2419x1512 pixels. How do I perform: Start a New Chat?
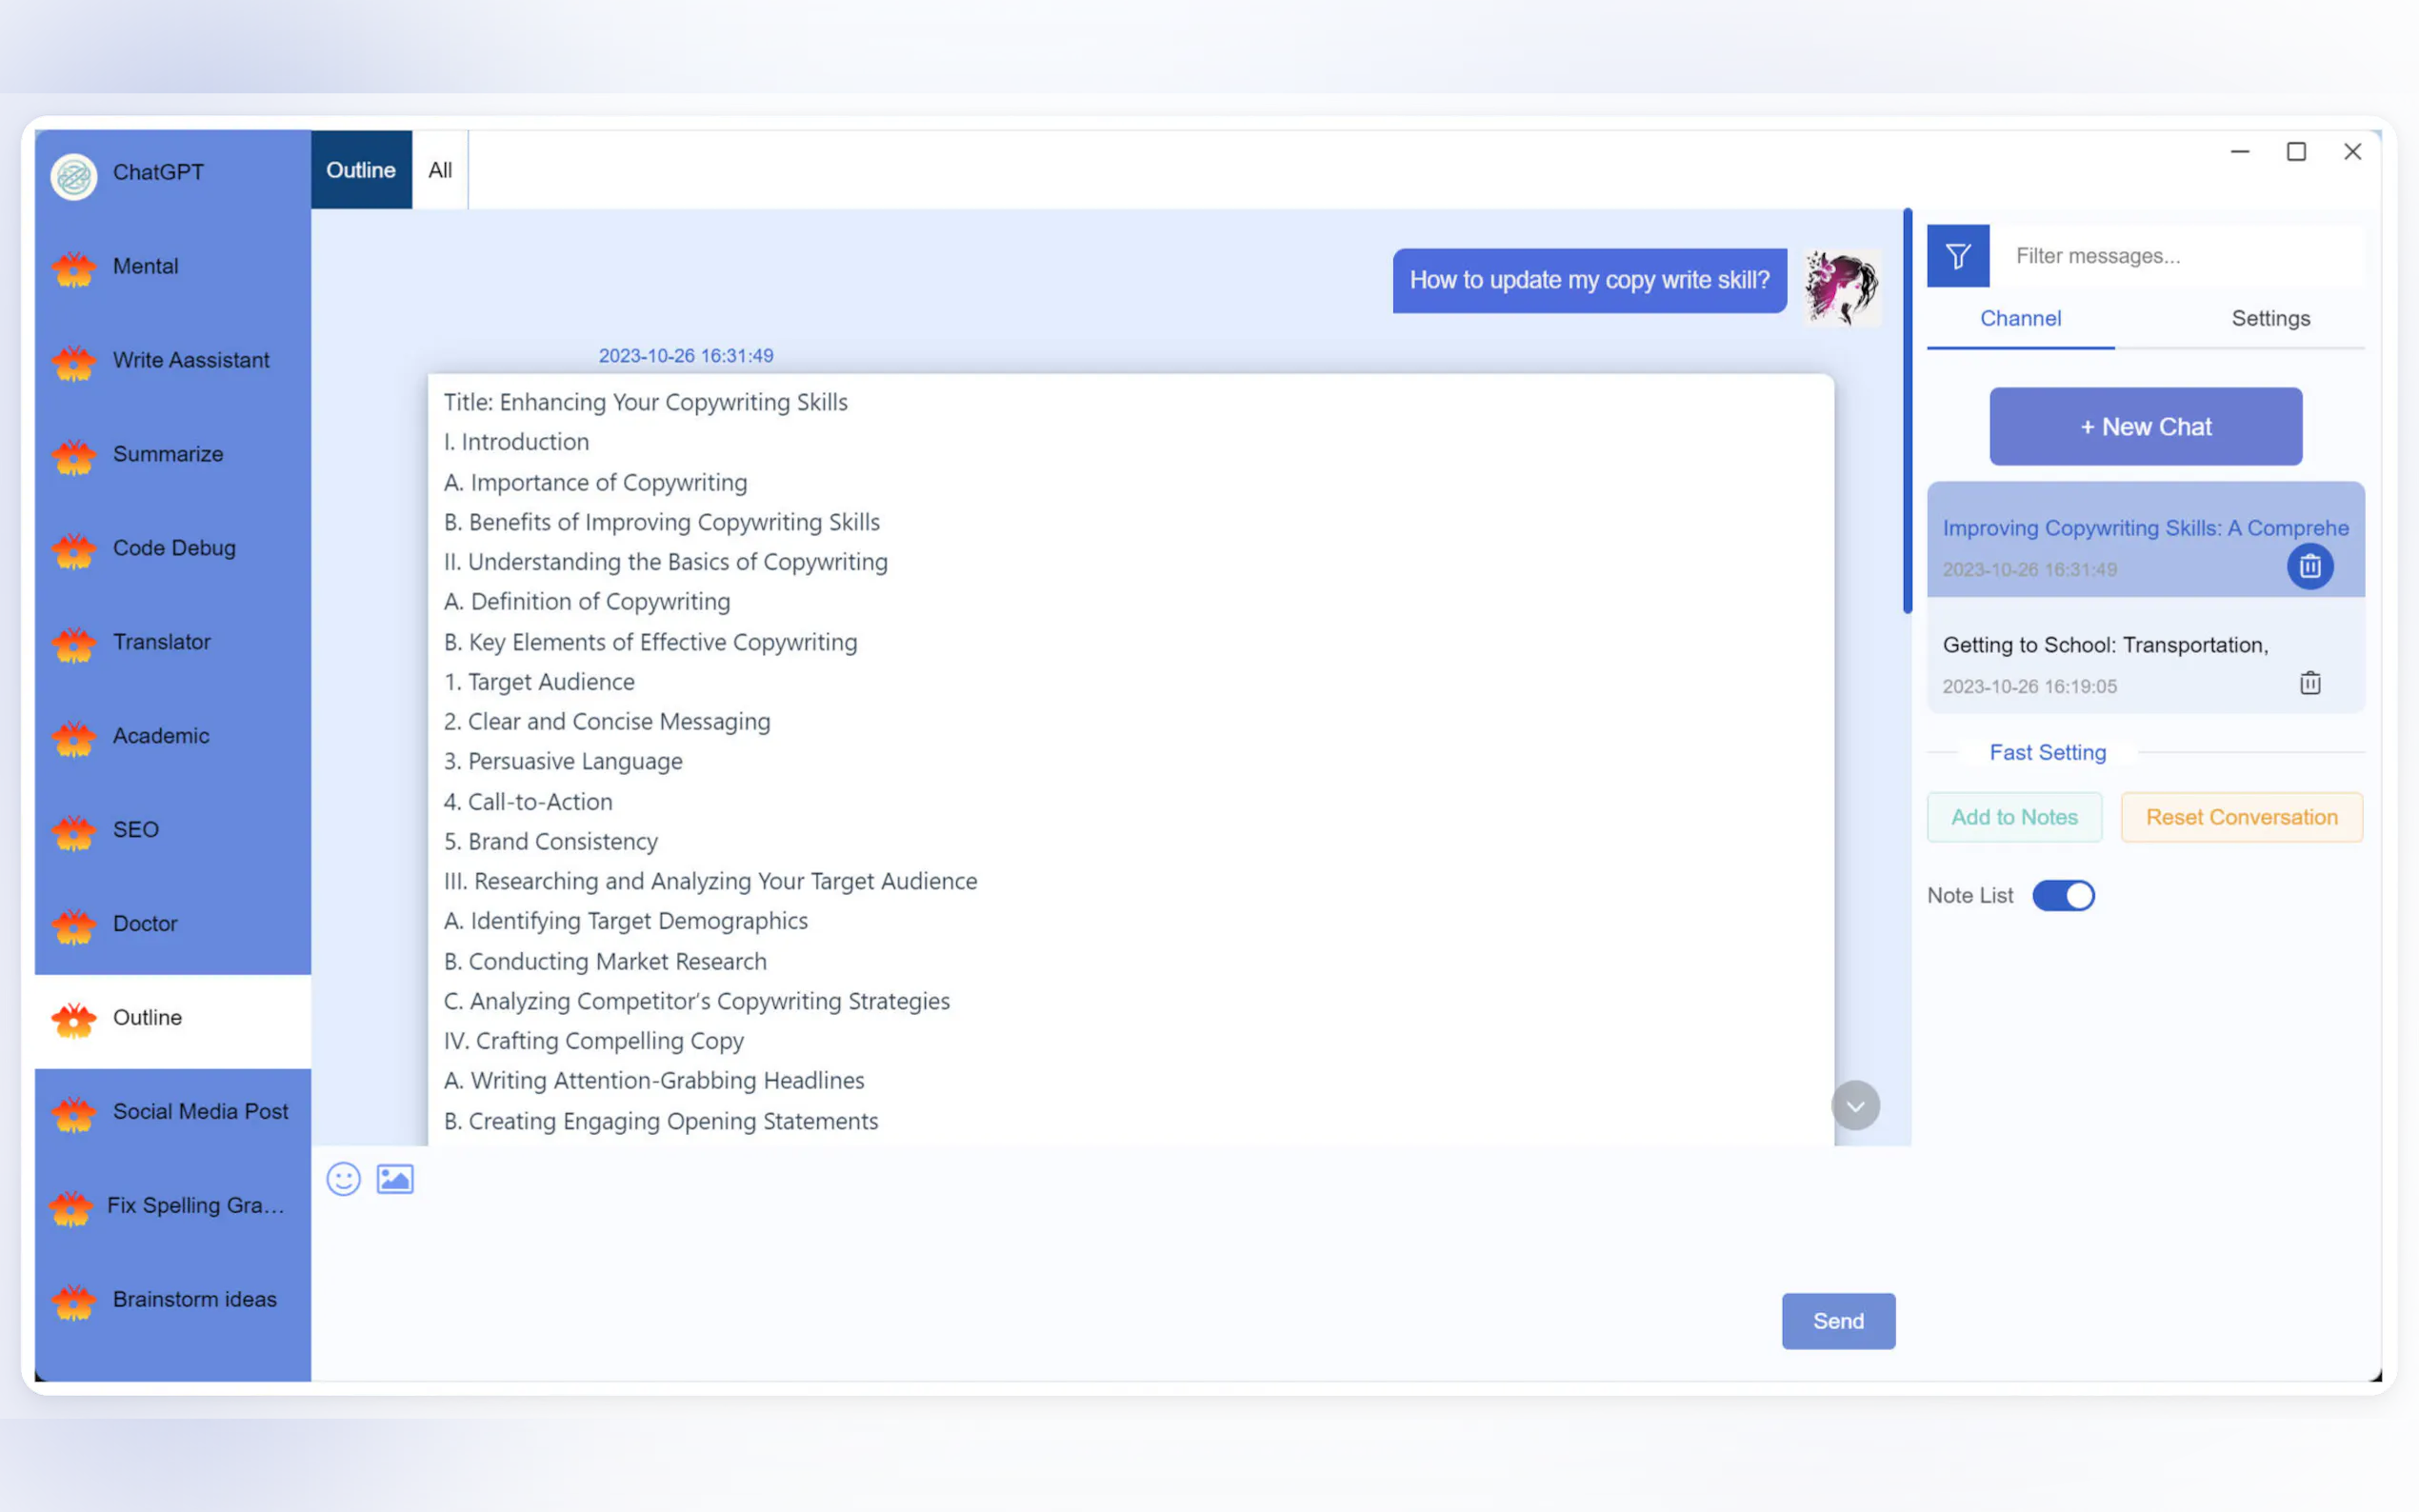pyautogui.click(x=2145, y=427)
